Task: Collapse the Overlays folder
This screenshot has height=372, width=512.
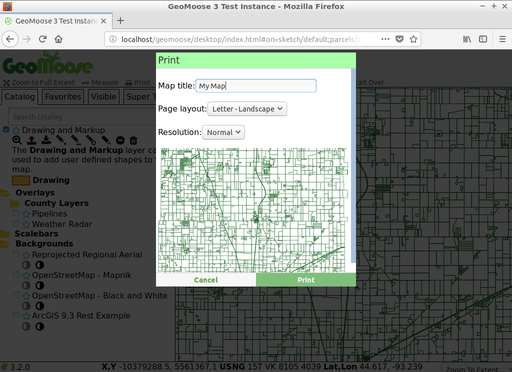Action: tap(5, 193)
